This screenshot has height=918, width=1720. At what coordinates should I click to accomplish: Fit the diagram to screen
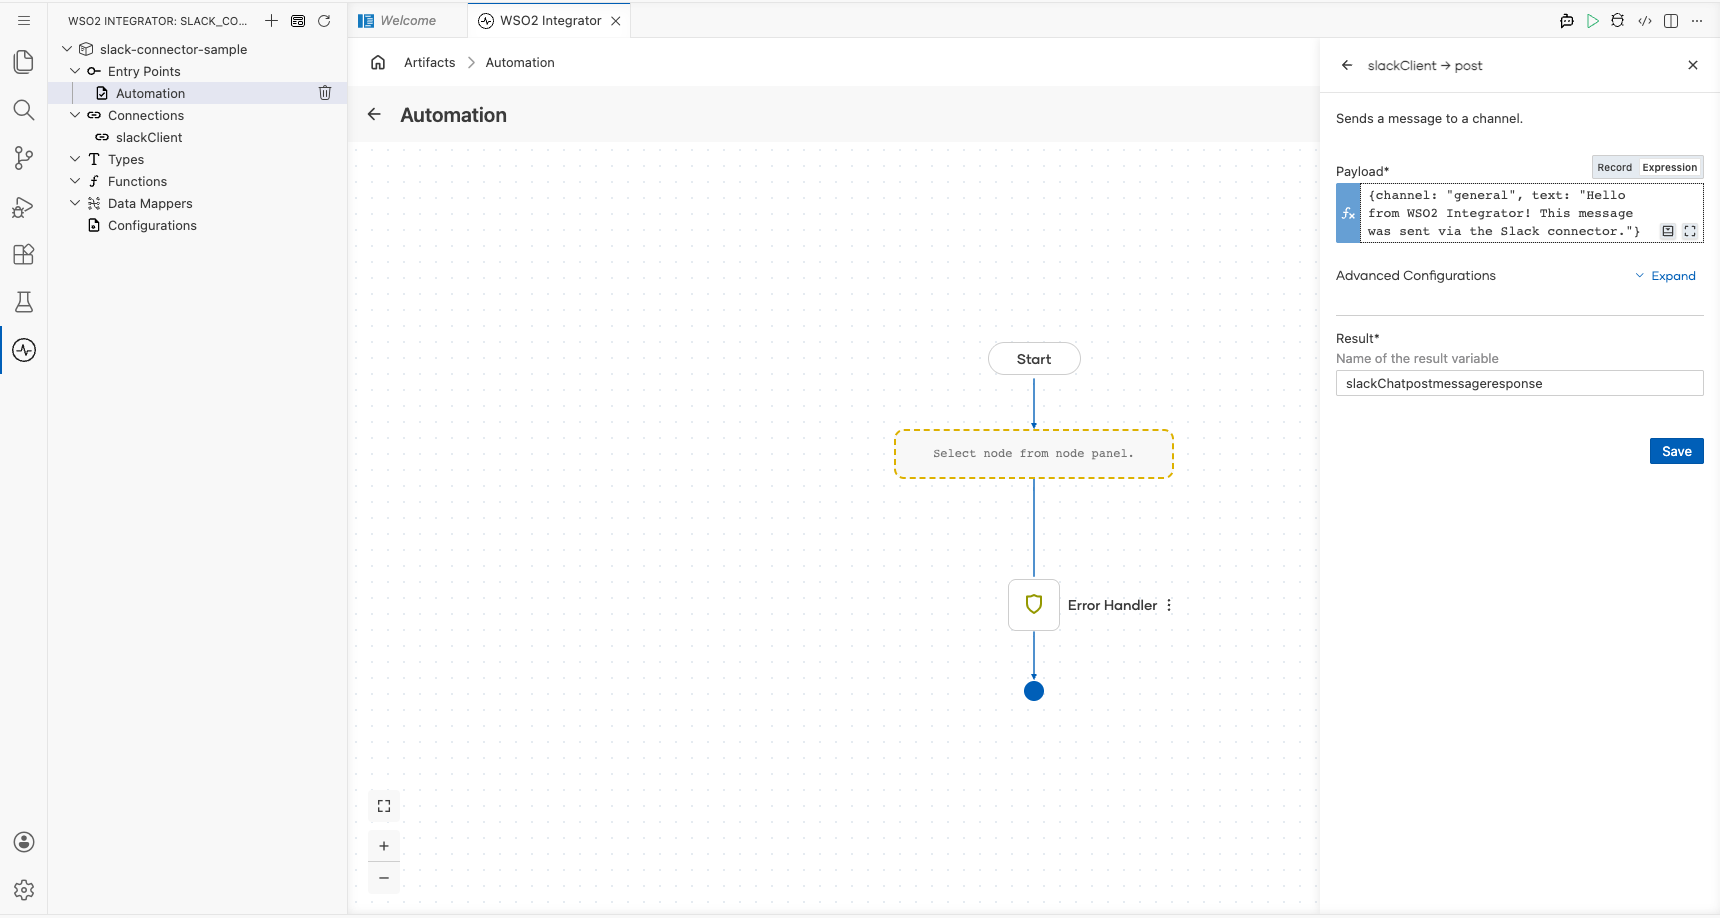[384, 806]
